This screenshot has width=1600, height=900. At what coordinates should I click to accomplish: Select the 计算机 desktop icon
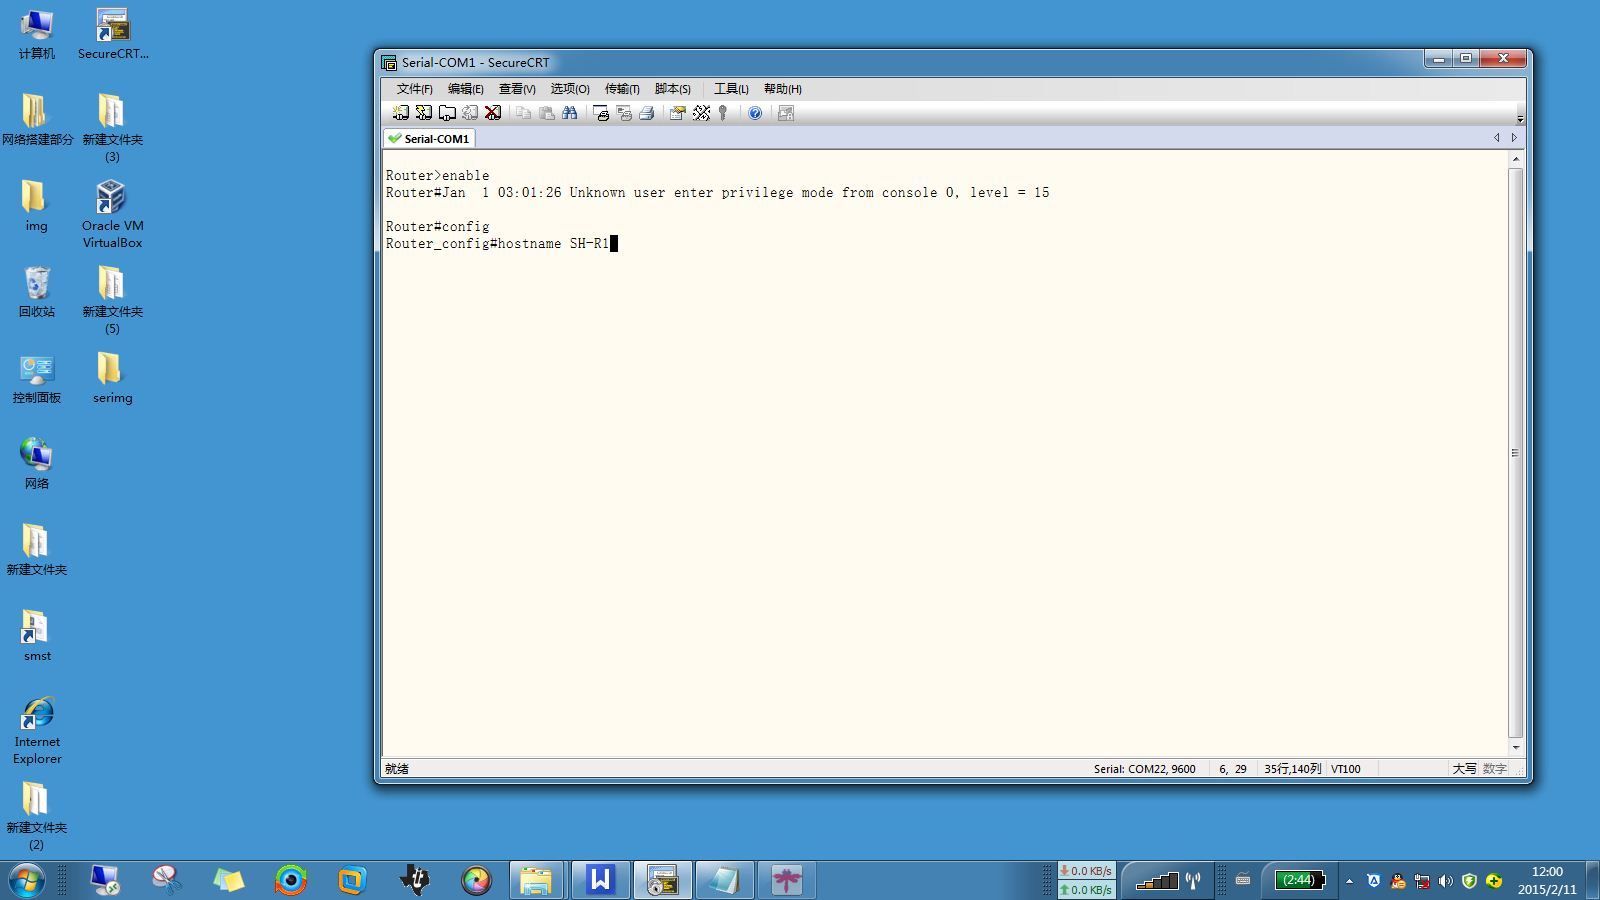click(x=37, y=35)
